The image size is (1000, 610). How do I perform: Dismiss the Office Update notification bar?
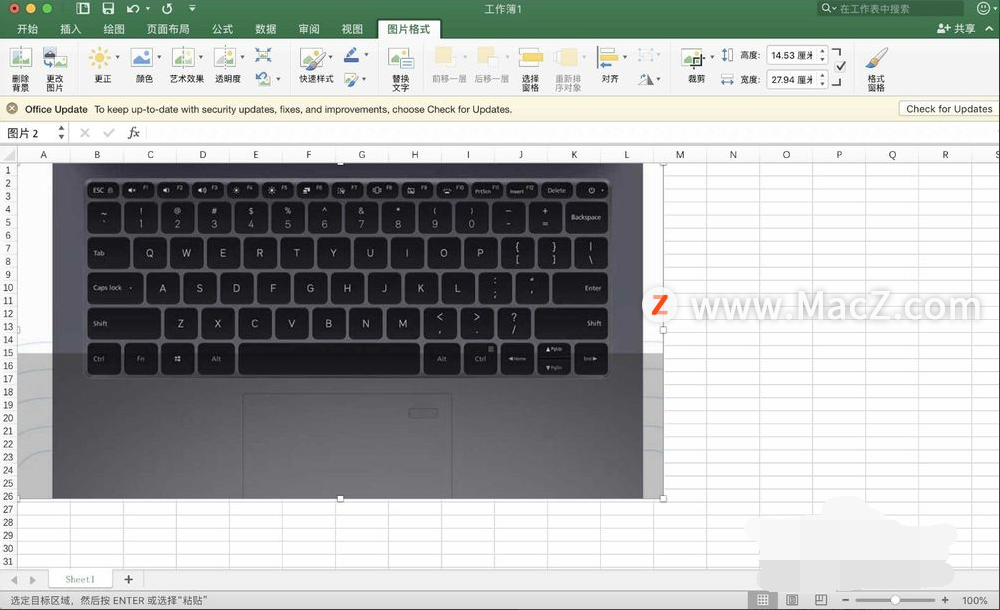point(12,109)
